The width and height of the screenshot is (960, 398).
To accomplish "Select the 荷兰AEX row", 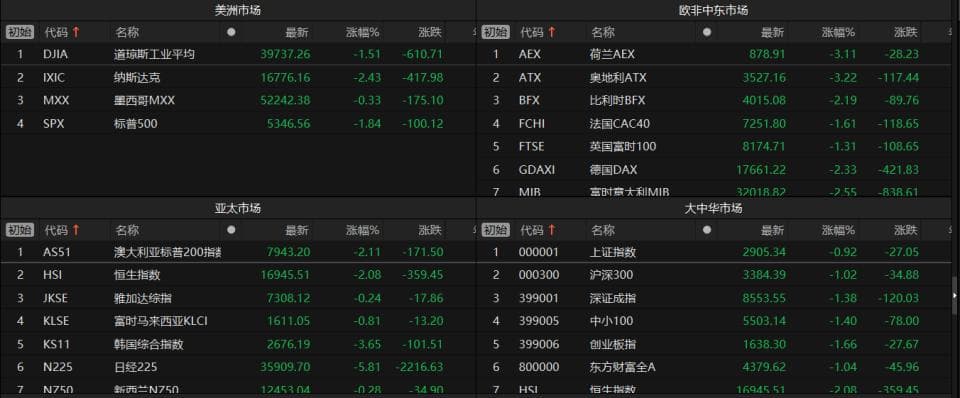I will pyautogui.click(x=713, y=54).
